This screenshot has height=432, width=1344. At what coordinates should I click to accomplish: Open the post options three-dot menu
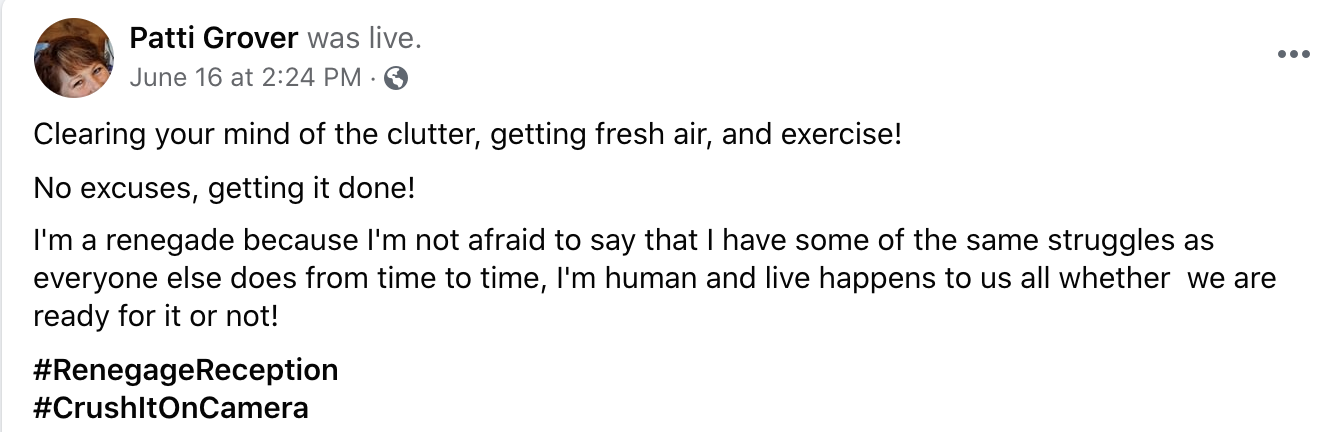pos(1293,55)
